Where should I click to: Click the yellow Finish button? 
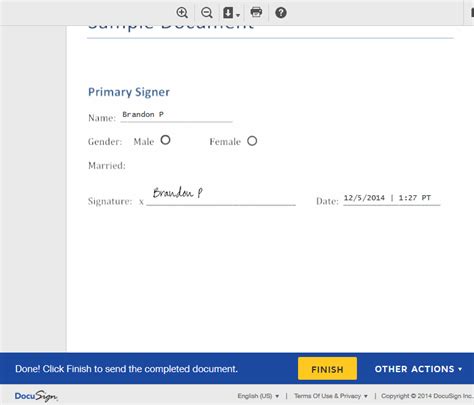pyautogui.click(x=327, y=369)
